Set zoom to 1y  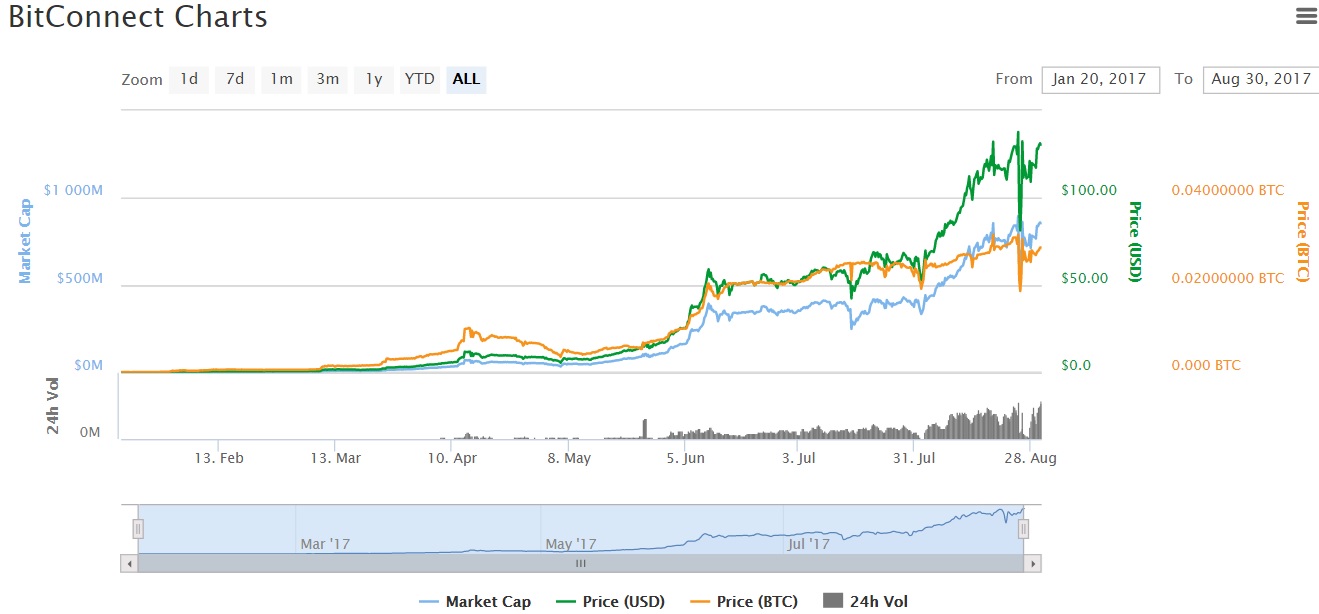pyautogui.click(x=373, y=79)
